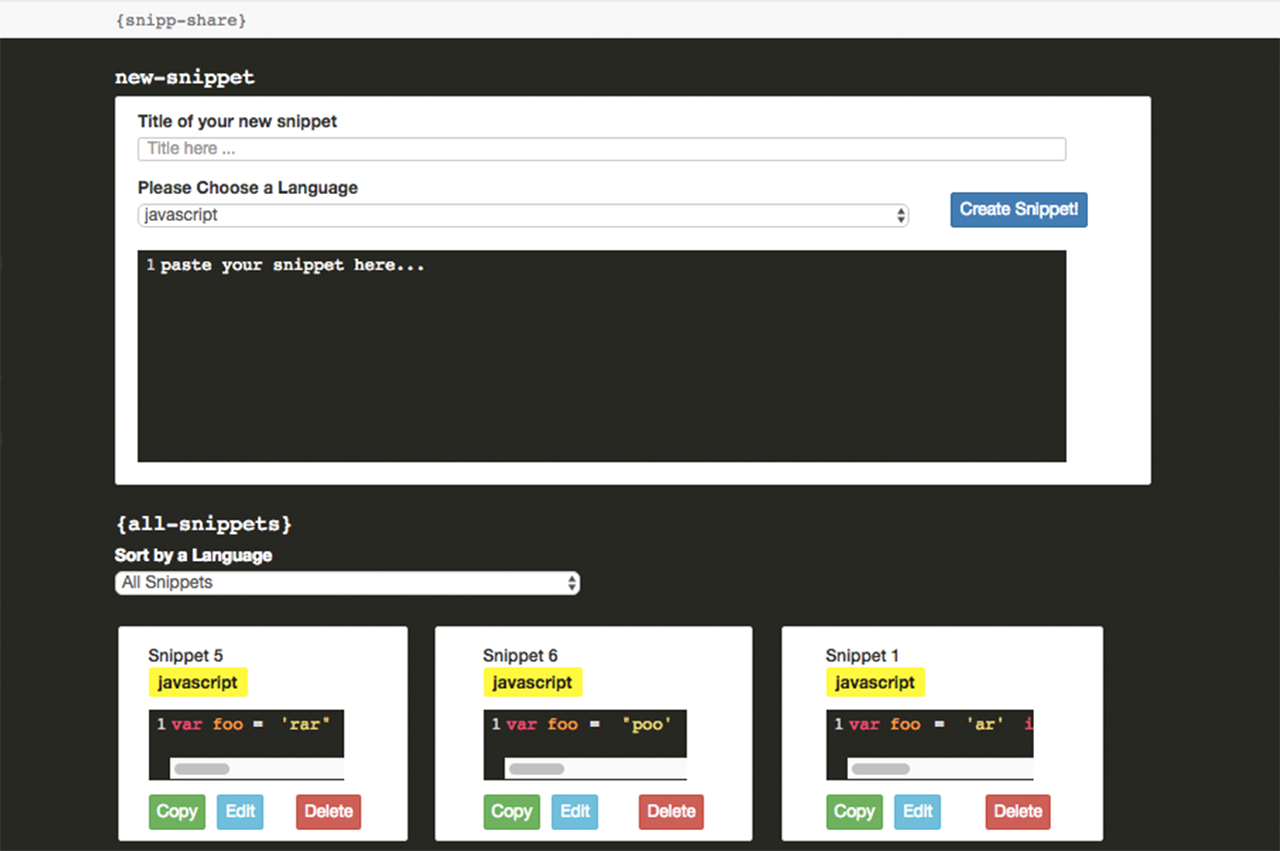
Task: Click Snippet 1 horizontal scrollbar thumb
Action: (x=881, y=769)
